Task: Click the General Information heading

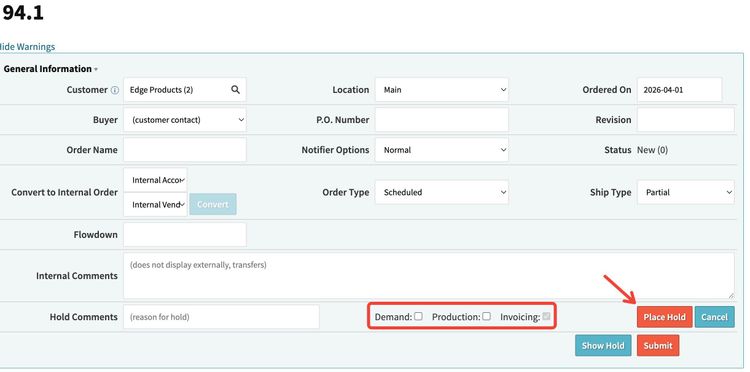Action: [47, 69]
